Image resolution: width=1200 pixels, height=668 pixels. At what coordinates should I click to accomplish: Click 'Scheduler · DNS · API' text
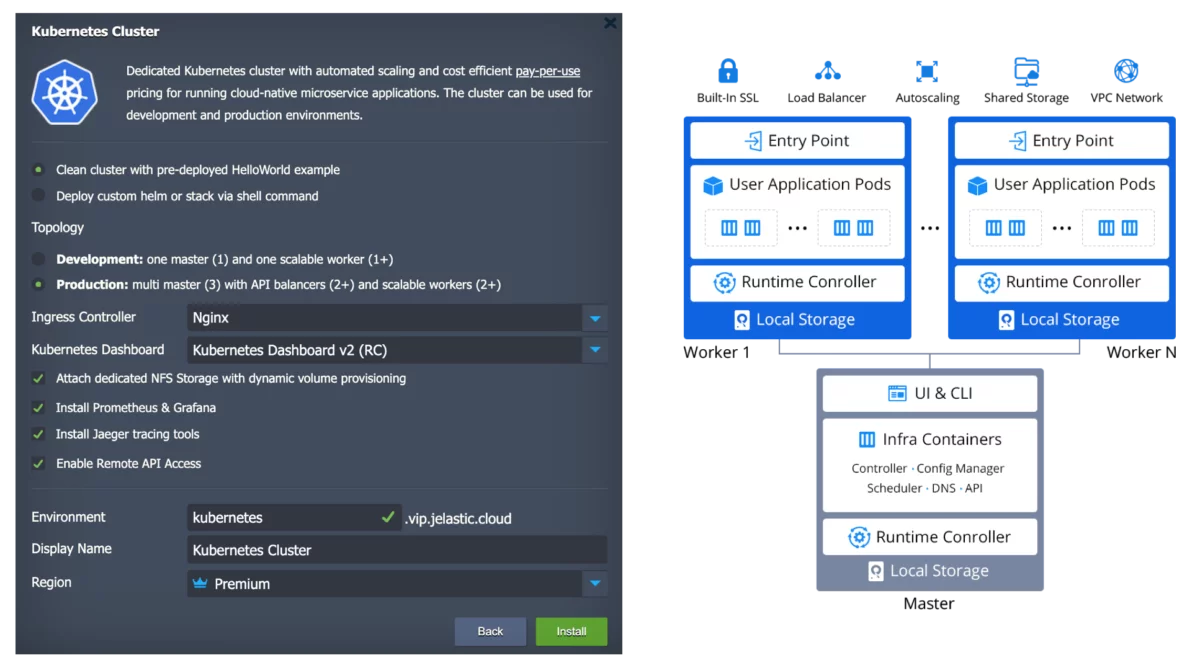point(925,488)
